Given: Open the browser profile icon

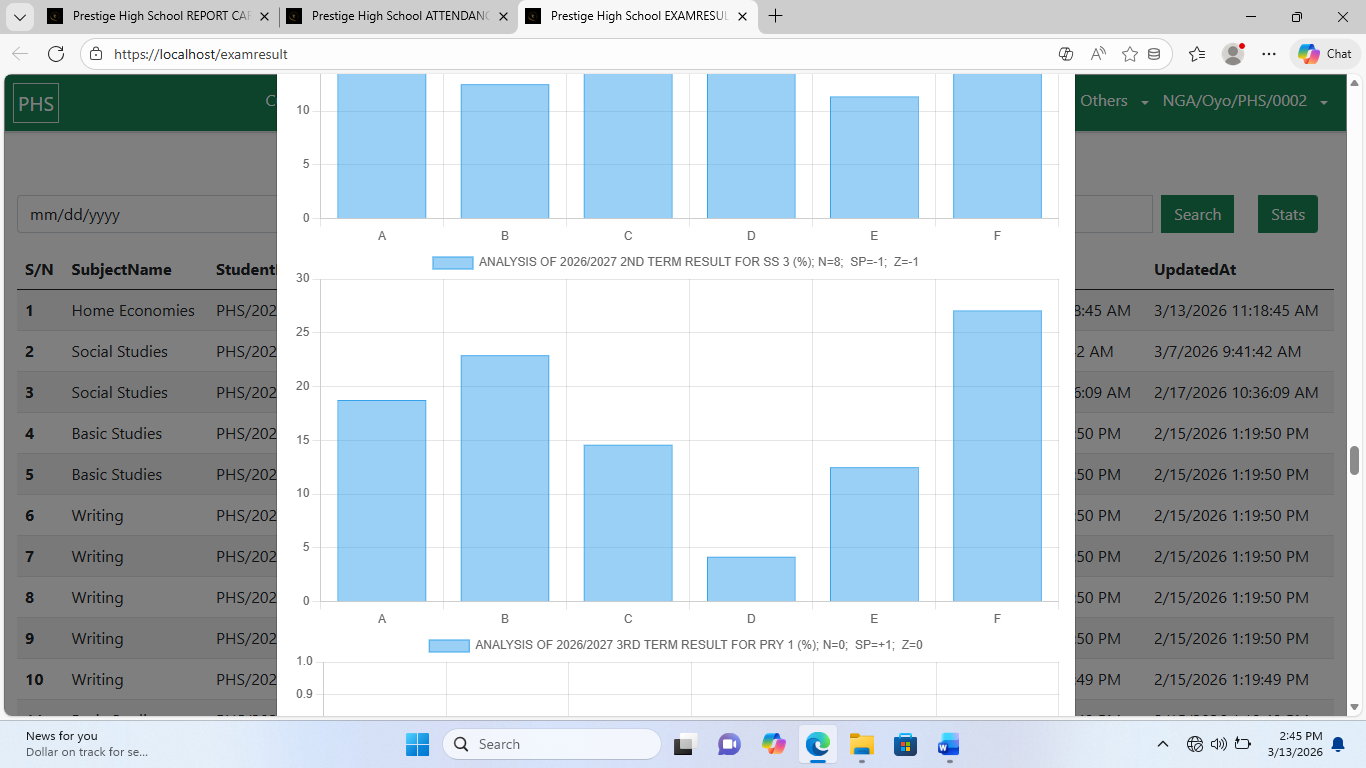Looking at the screenshot, I should coord(1233,54).
